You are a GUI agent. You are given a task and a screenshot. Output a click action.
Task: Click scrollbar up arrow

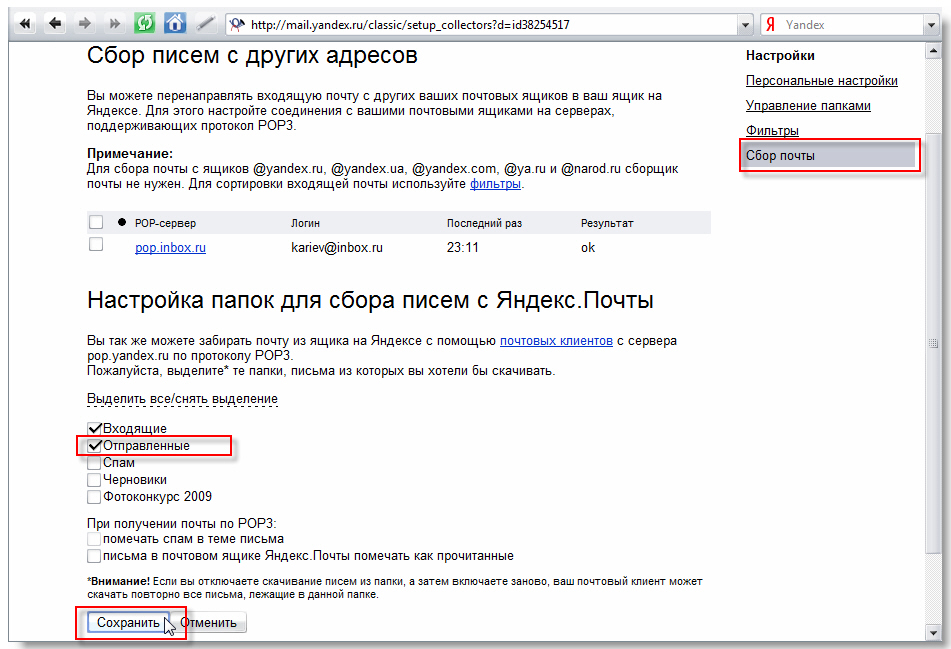(x=933, y=52)
